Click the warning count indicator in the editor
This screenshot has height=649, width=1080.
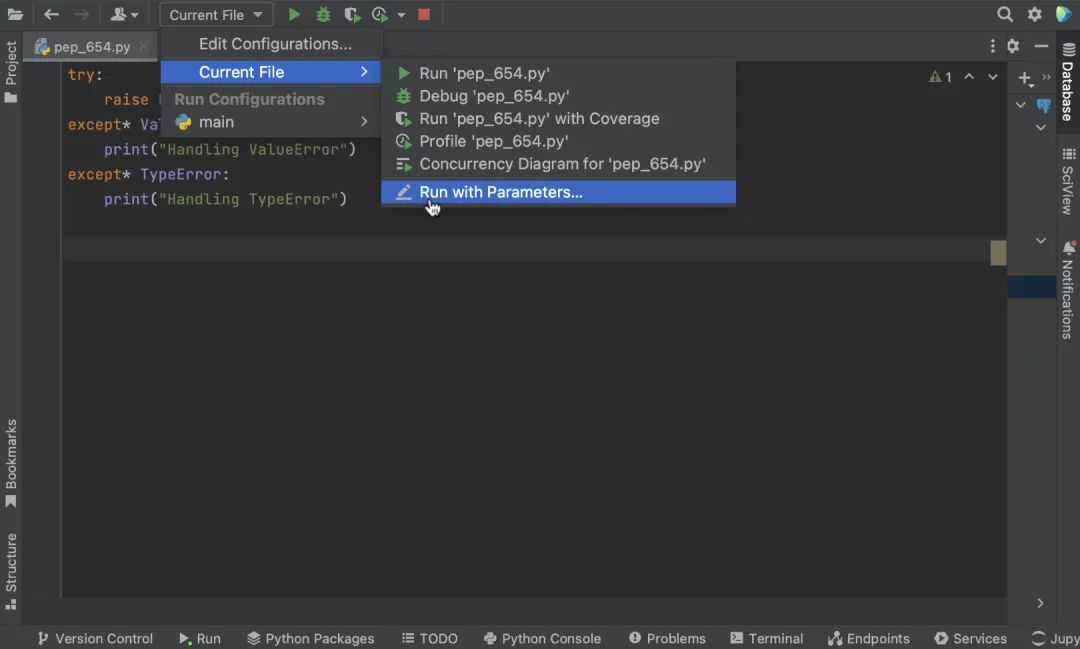[x=938, y=76]
